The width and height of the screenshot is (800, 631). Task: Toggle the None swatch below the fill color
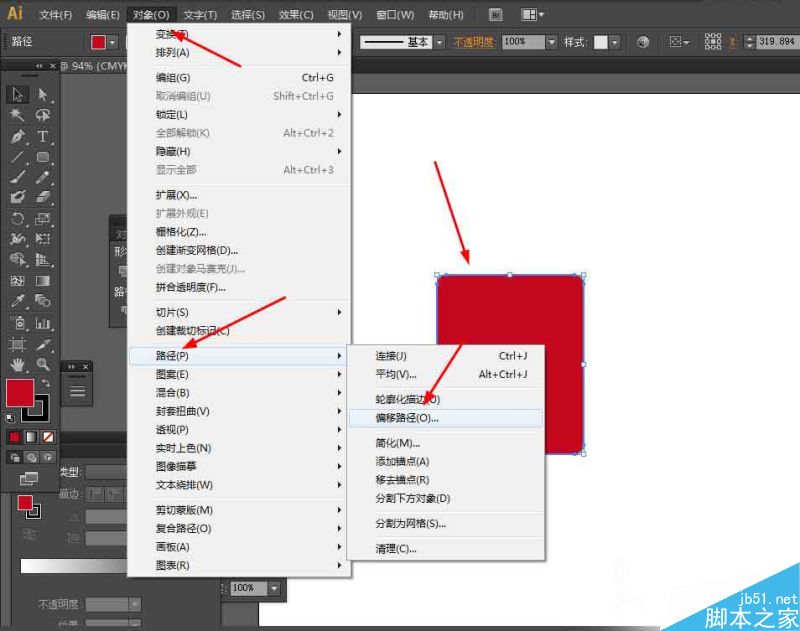pyautogui.click(x=46, y=437)
